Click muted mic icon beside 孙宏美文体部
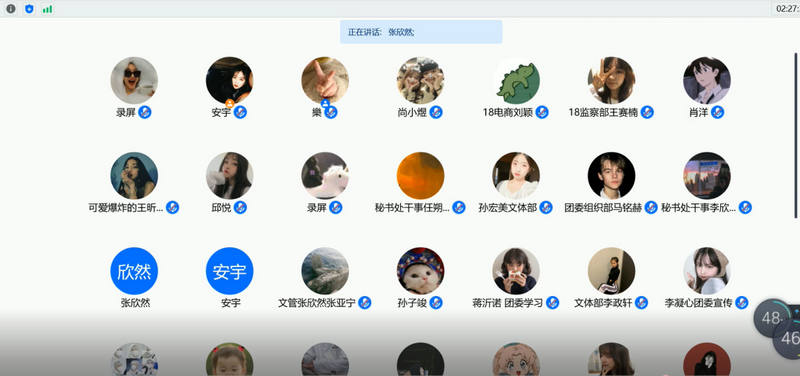Image resolution: width=800 pixels, height=376 pixels. 546,208
